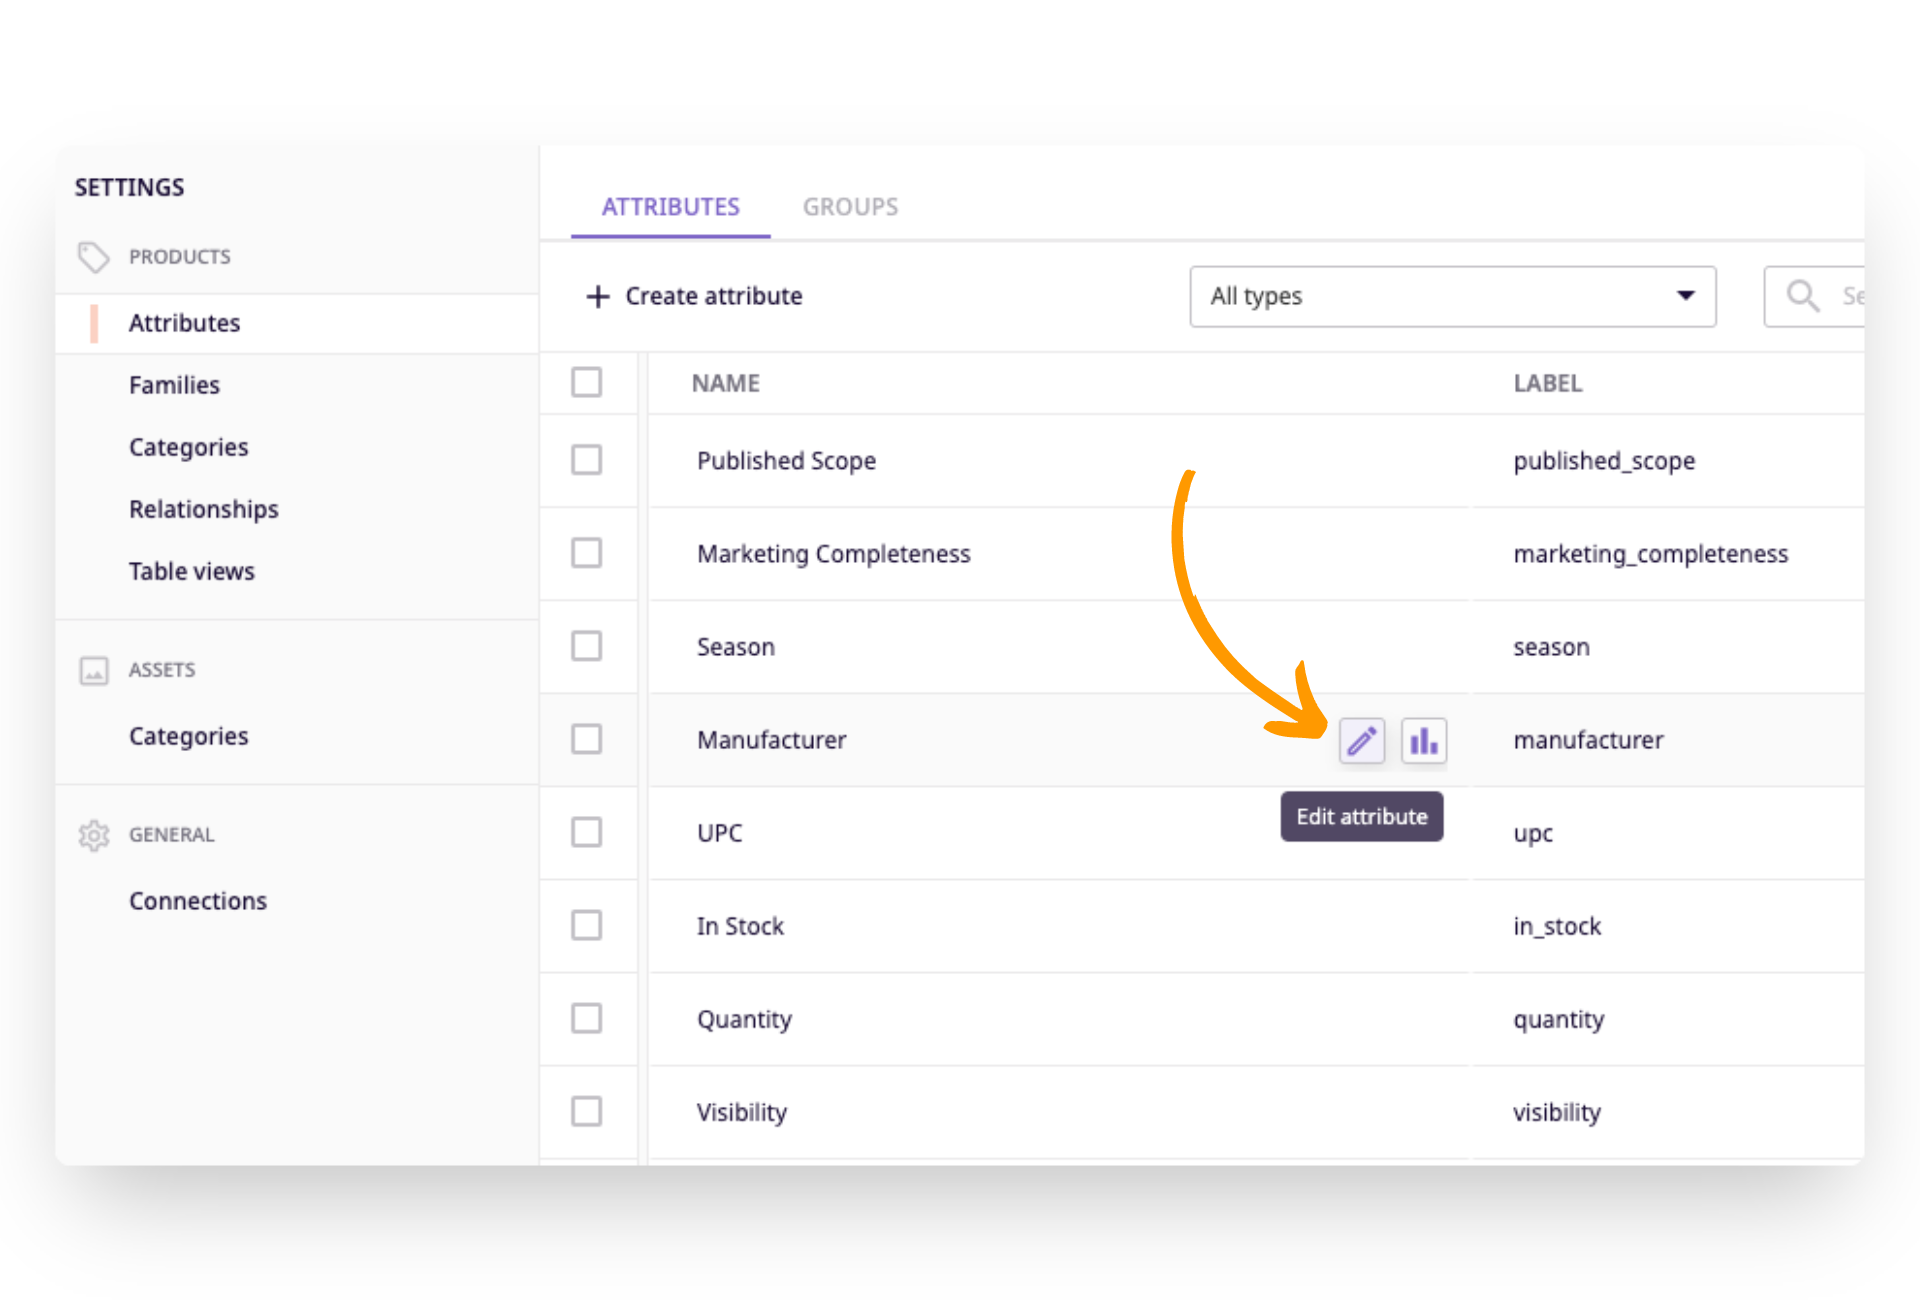Select the ATTRIBUTES tab
Screen dimensions: 1920x1300
click(671, 207)
